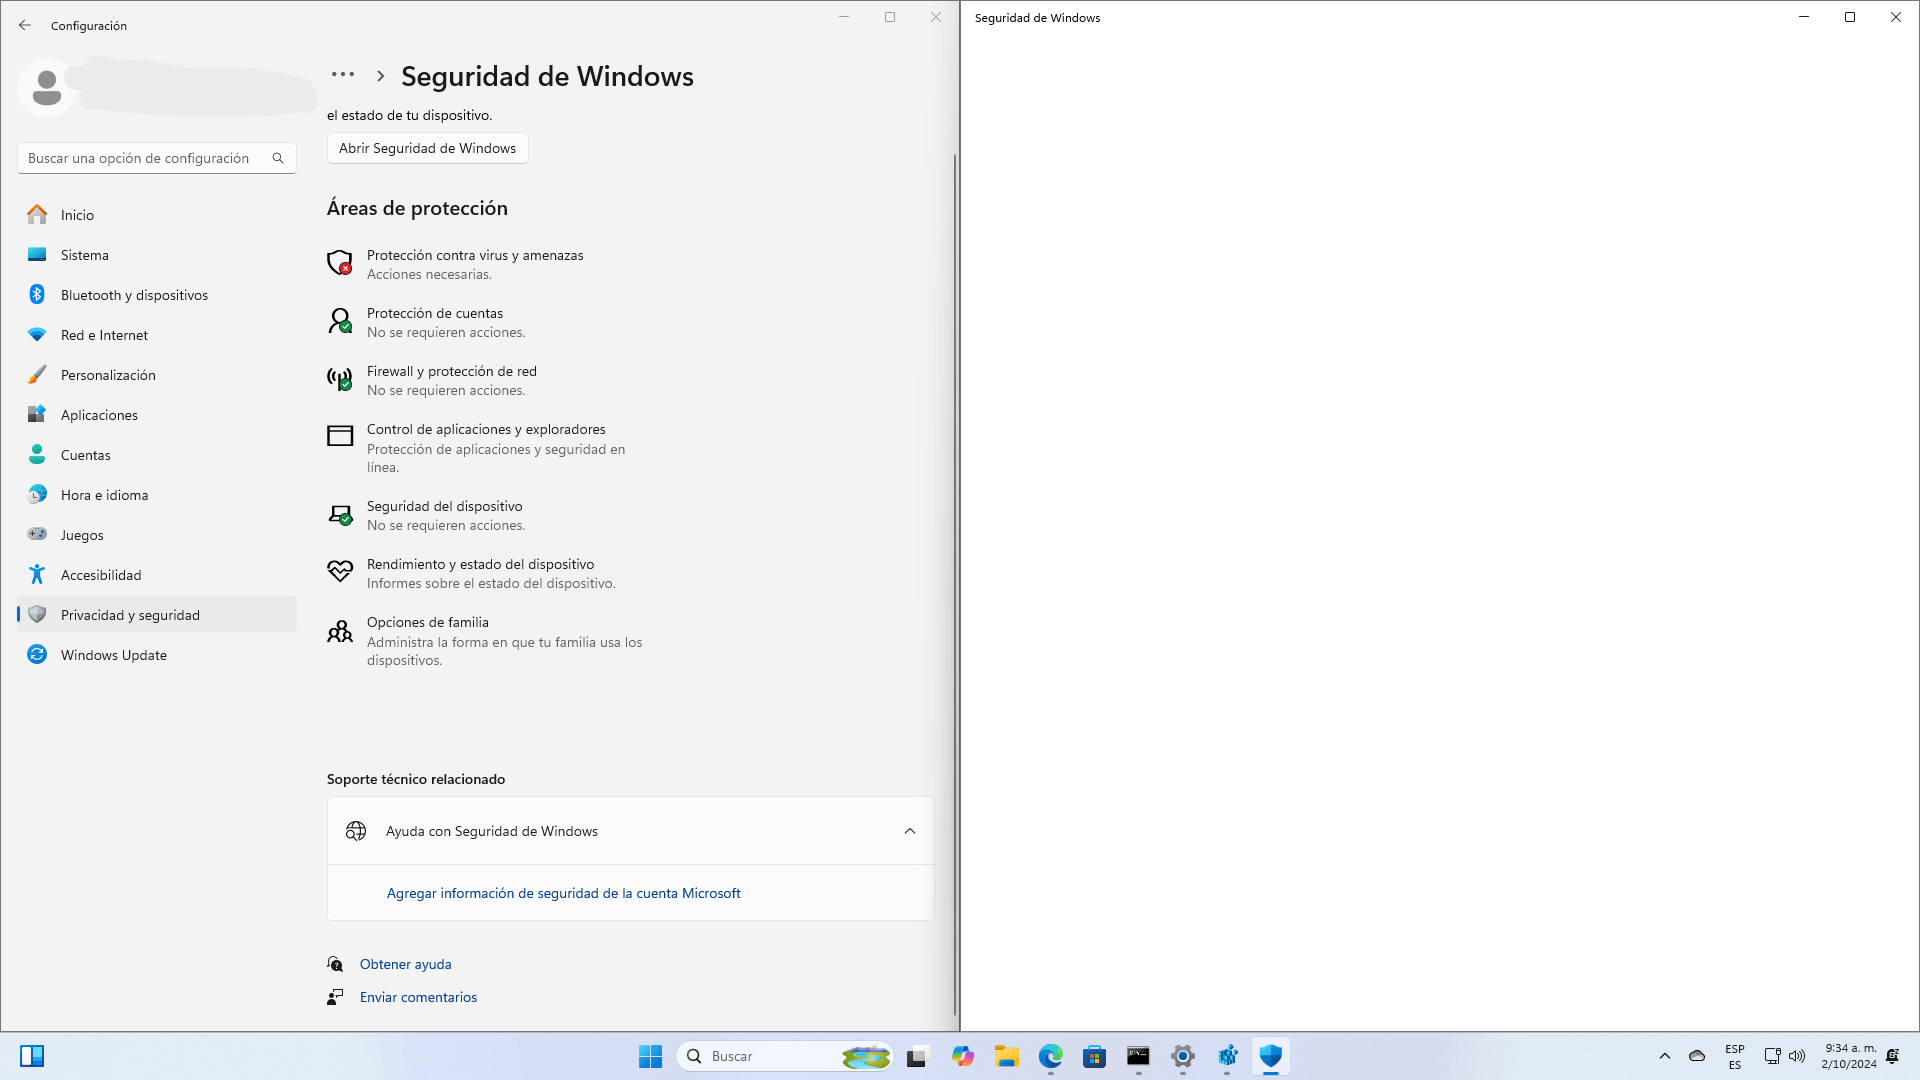Open Personalización settings
Viewport: 1920px width, 1080px height.
coord(157,375)
